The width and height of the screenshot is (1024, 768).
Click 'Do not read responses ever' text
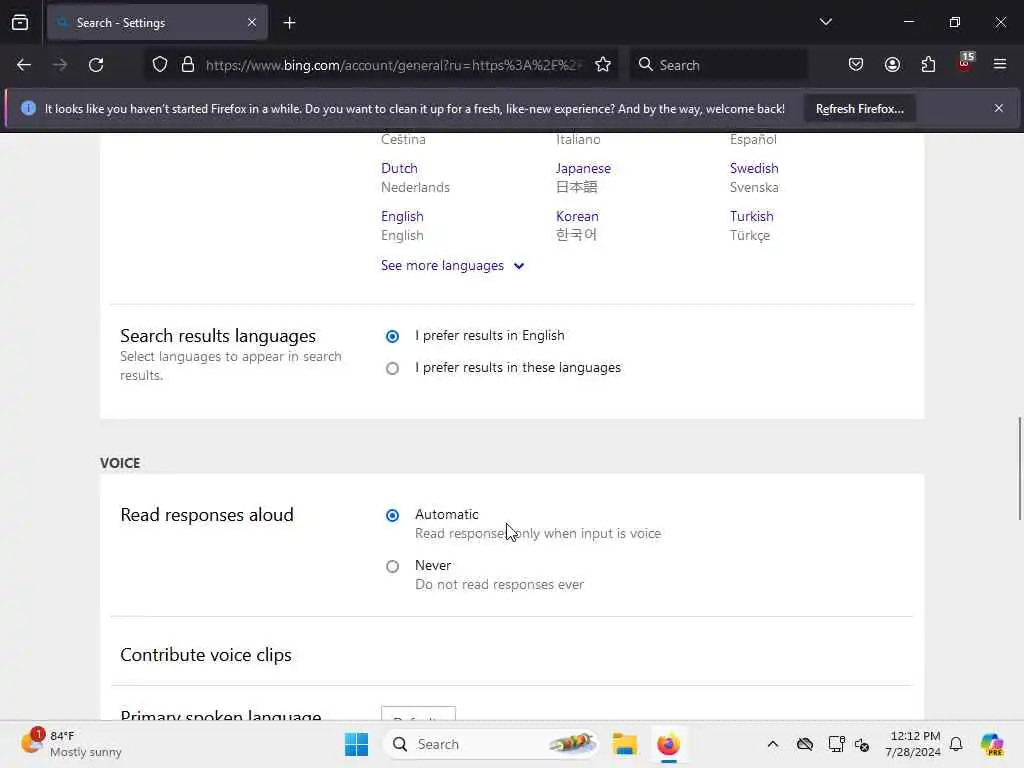click(499, 584)
